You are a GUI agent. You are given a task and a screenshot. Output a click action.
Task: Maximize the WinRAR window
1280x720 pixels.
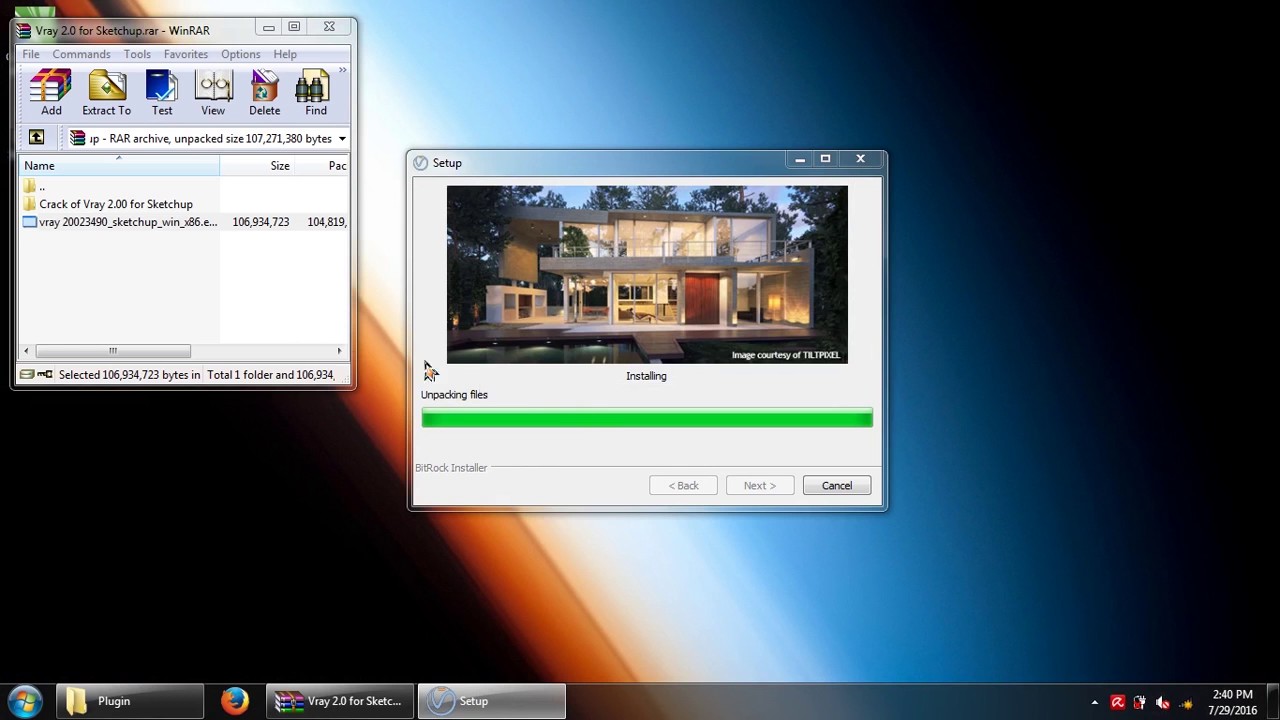294,27
